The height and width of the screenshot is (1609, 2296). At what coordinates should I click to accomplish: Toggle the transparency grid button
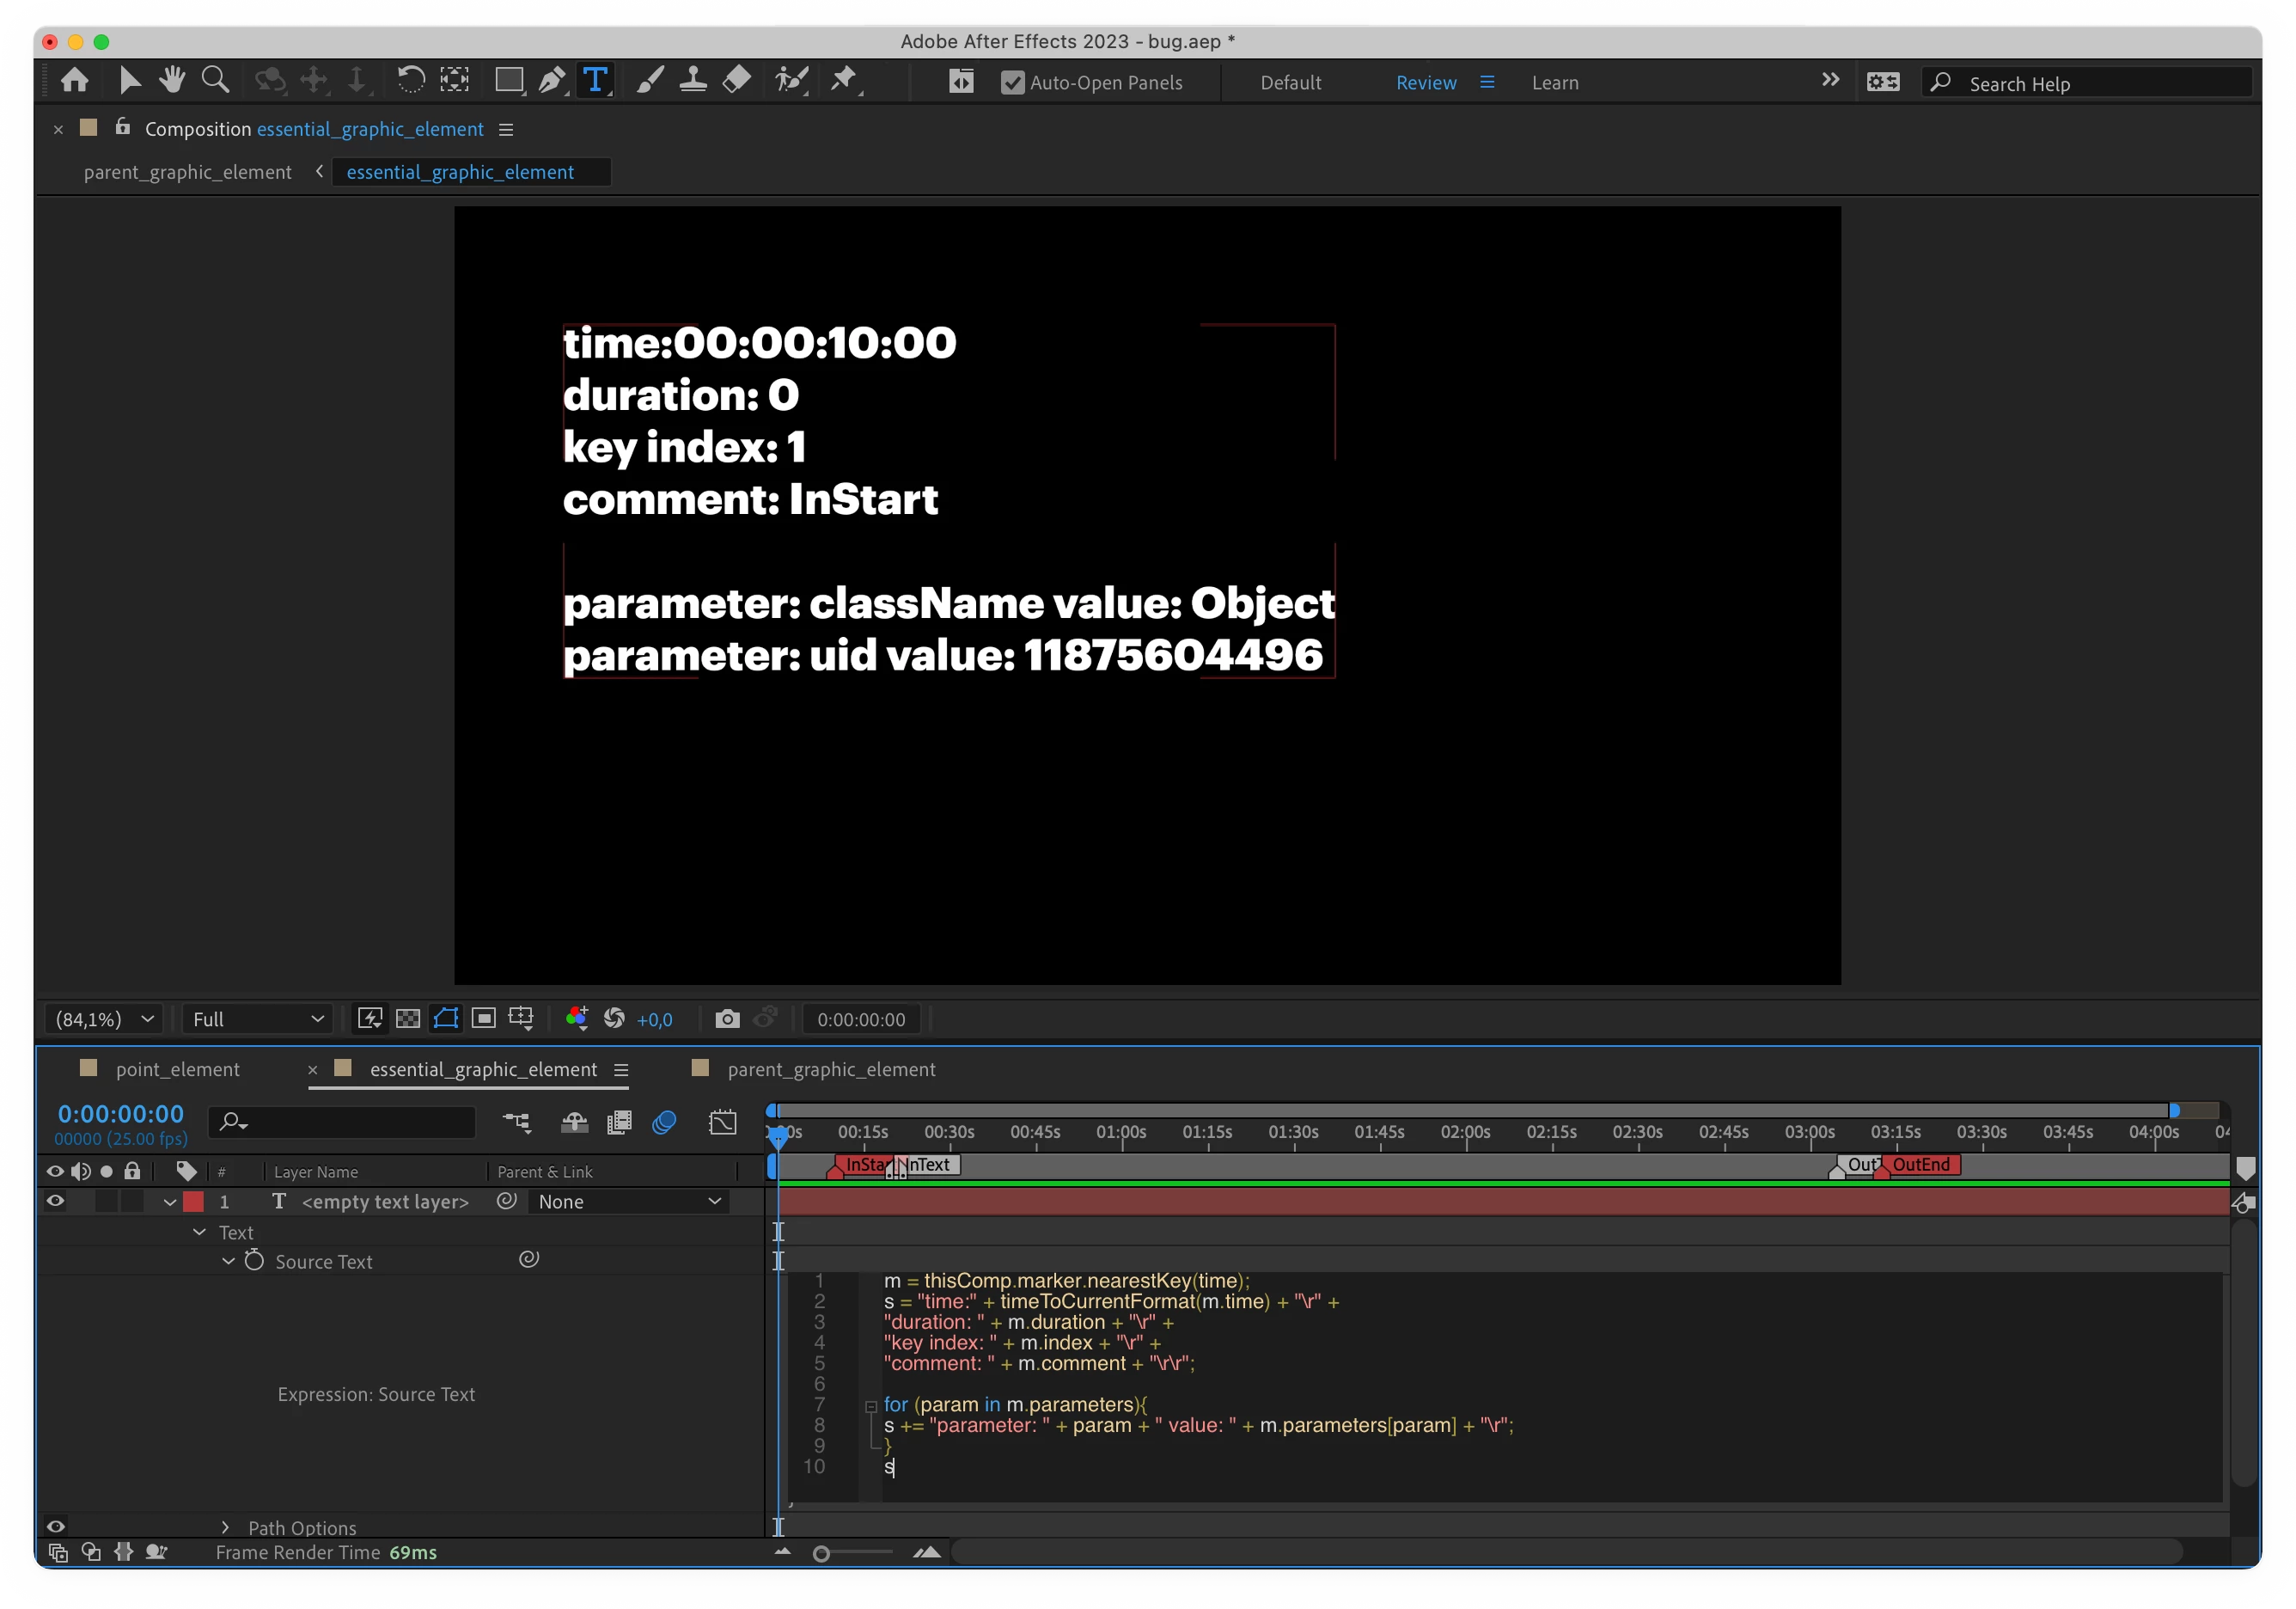(x=408, y=1019)
